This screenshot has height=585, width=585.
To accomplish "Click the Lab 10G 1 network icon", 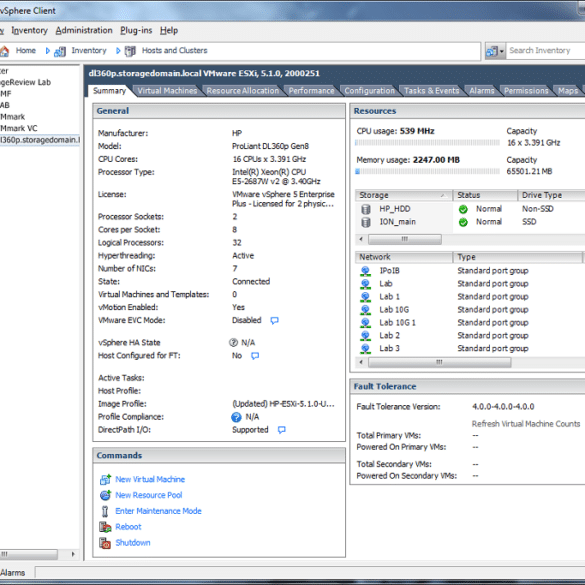I will click(366, 323).
